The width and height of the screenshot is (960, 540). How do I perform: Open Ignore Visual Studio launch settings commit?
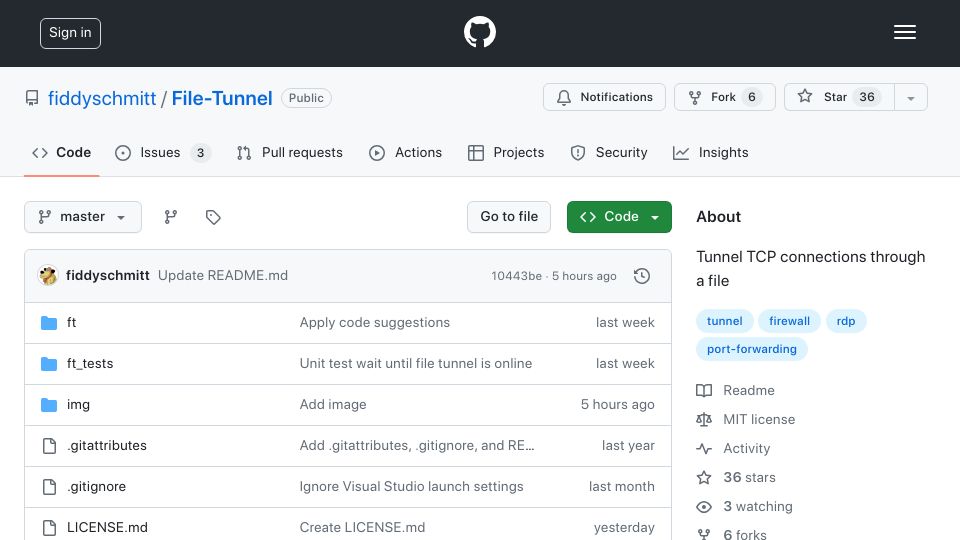point(411,487)
